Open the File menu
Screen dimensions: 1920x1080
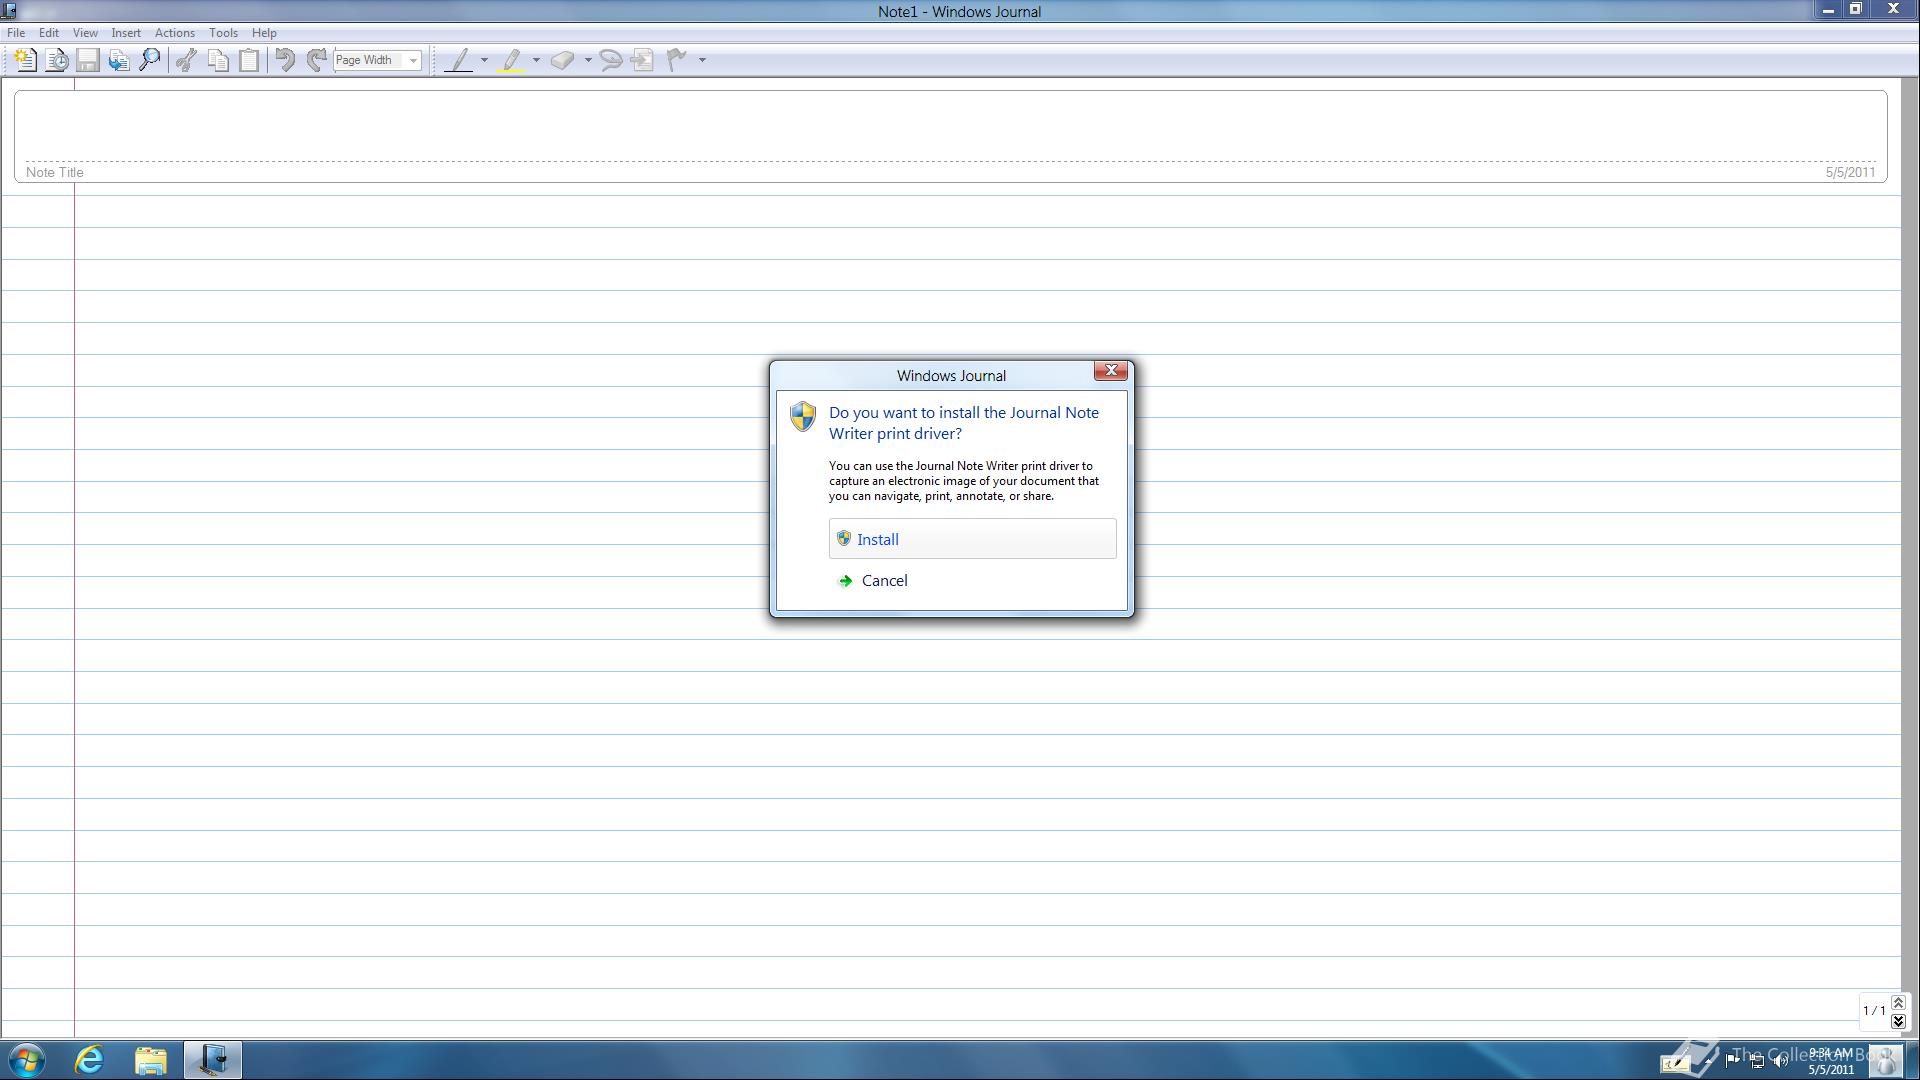click(16, 33)
